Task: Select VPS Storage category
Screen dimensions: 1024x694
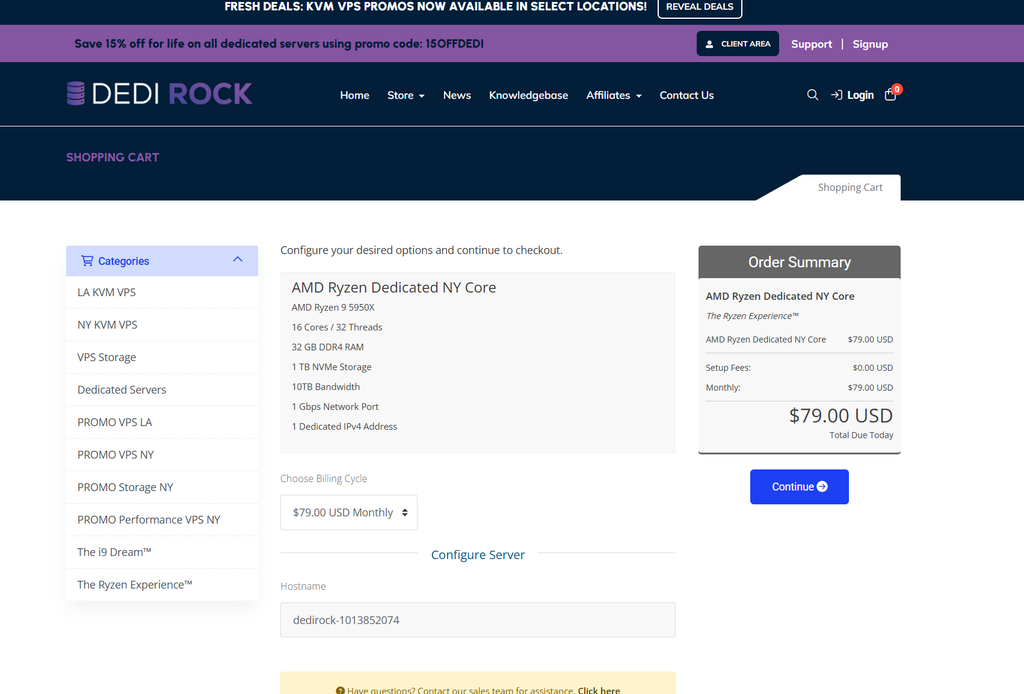Action: pyautogui.click(x=162, y=357)
